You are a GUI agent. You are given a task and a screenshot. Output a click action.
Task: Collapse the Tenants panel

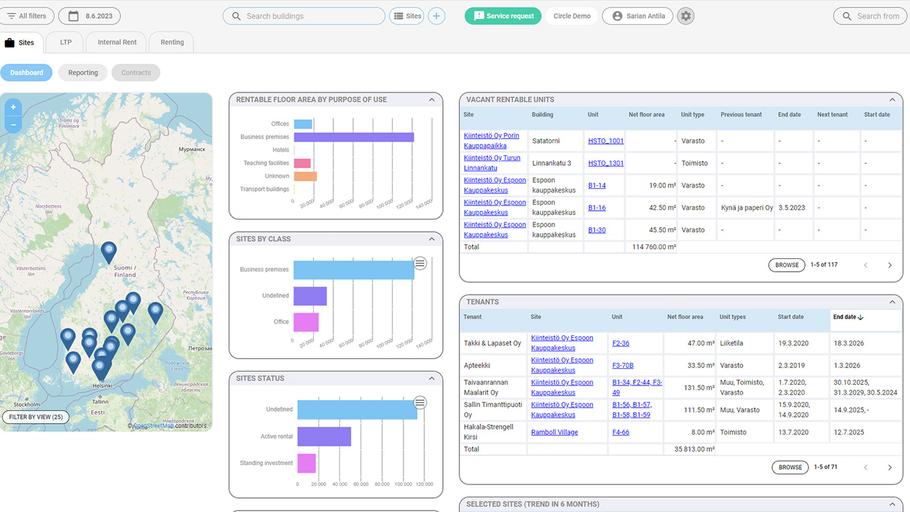click(892, 302)
